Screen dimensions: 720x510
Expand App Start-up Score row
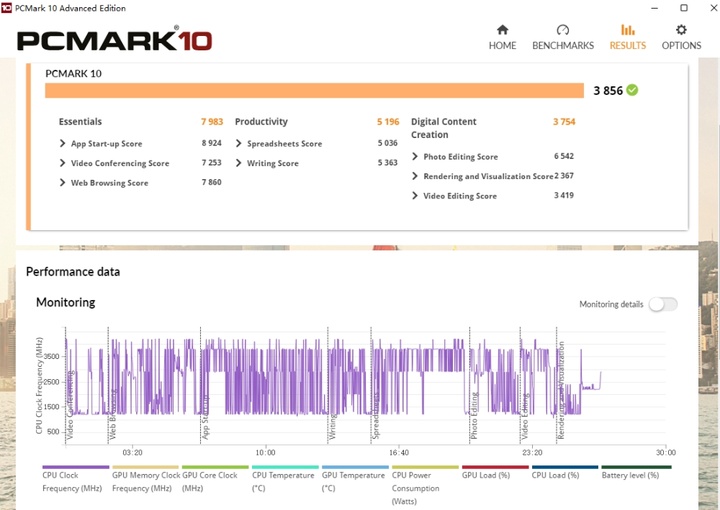(63, 144)
